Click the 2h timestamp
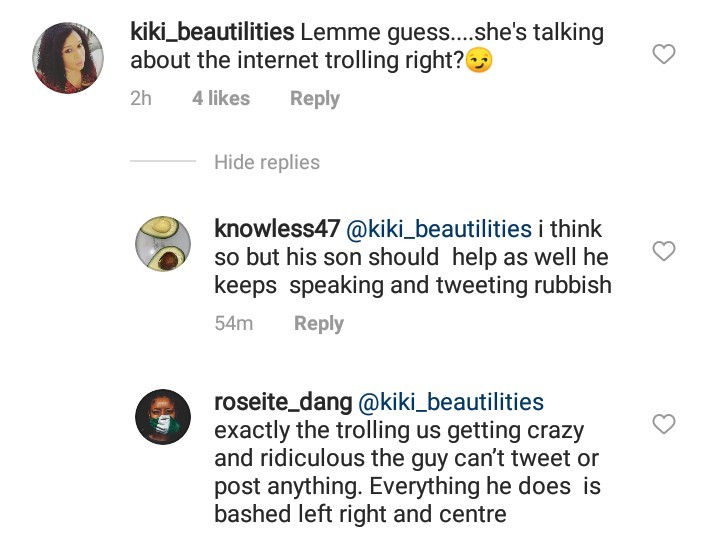 (x=141, y=99)
